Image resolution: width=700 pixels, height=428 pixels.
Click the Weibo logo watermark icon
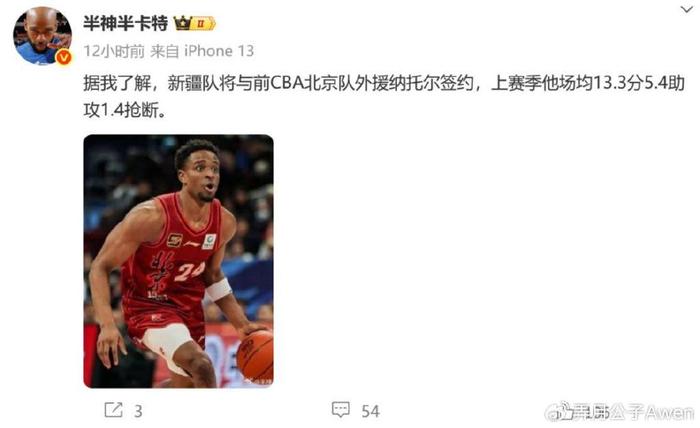559,411
